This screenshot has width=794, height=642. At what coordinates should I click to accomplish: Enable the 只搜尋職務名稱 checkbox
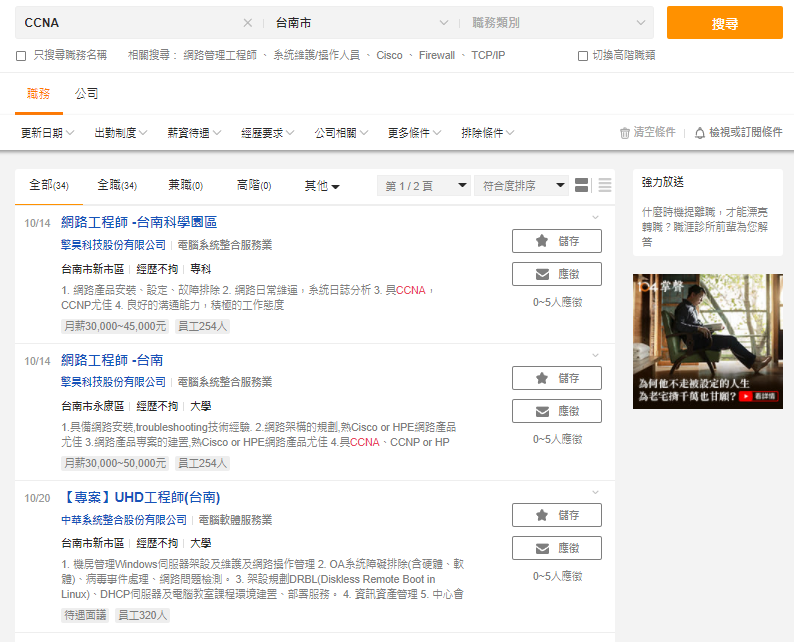click(21, 56)
